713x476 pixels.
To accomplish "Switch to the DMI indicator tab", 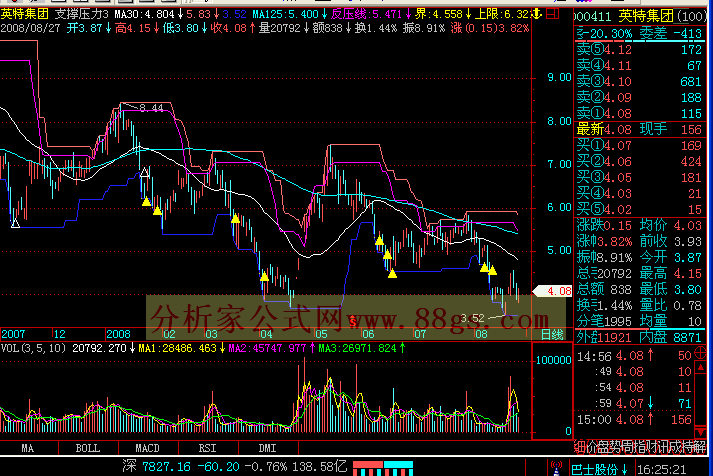I will pos(267,448).
